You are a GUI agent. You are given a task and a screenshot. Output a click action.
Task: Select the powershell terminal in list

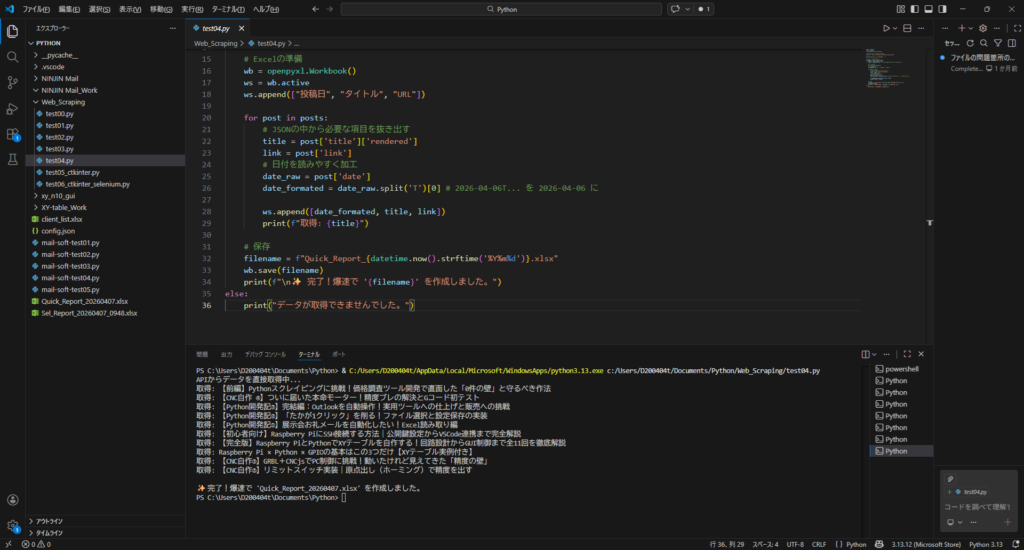click(902, 369)
